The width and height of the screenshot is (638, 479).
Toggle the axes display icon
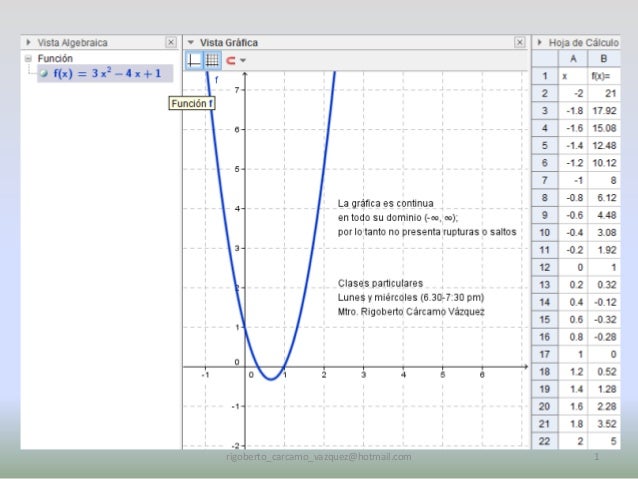[195, 60]
